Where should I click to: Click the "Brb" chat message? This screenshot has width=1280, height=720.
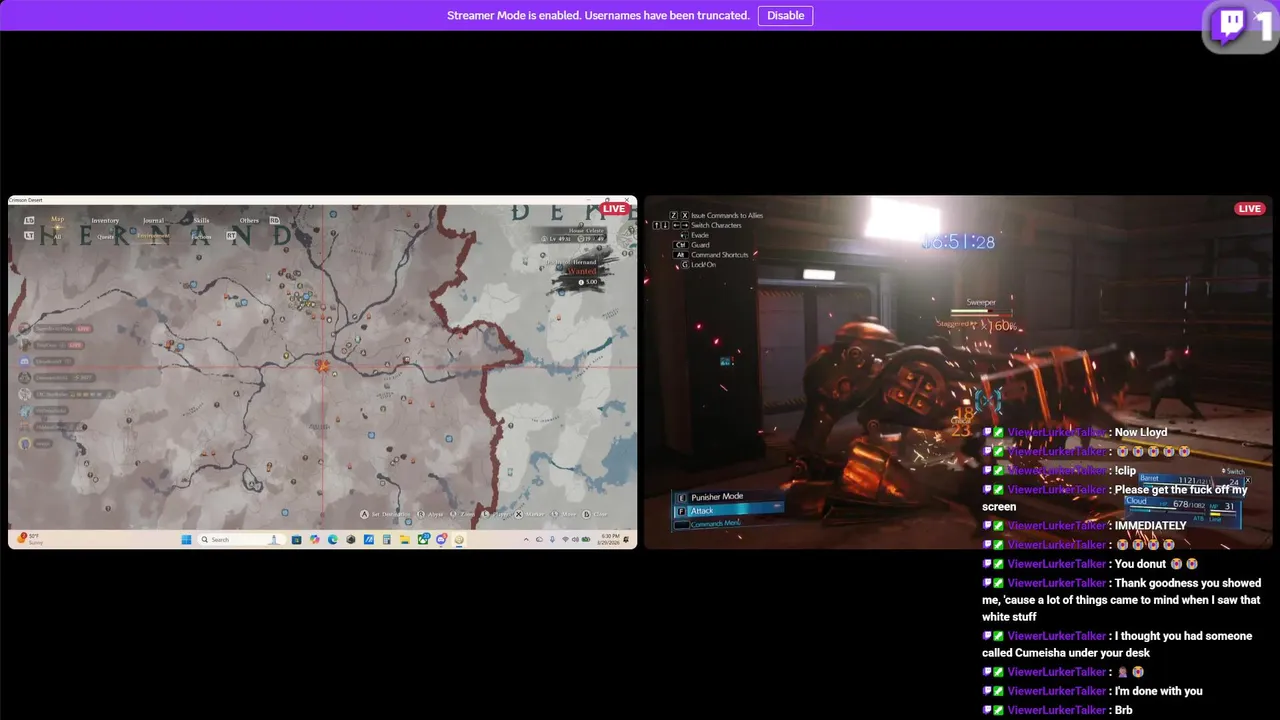1124,710
